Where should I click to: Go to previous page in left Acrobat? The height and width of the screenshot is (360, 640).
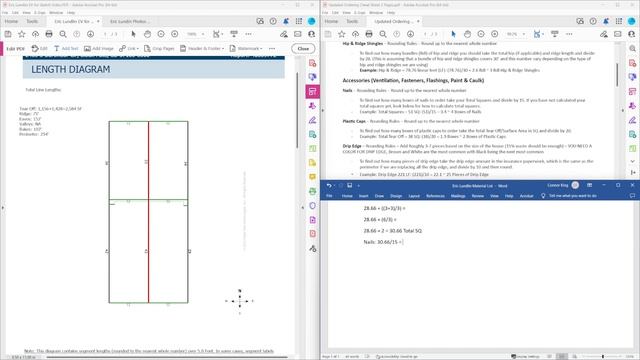point(77,34)
